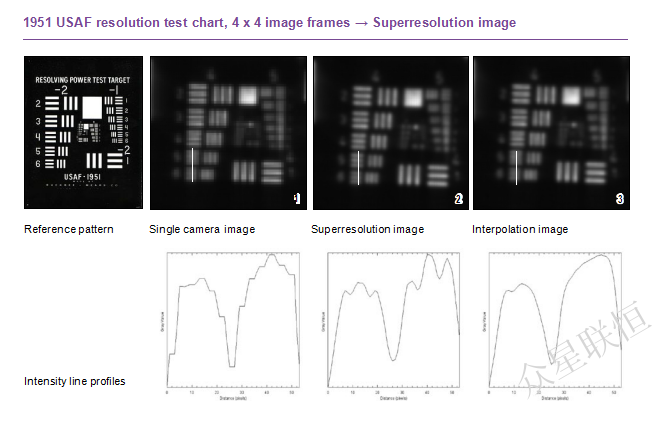
Task: Select the Superresolution image thumbnail
Action: [x=390, y=132]
